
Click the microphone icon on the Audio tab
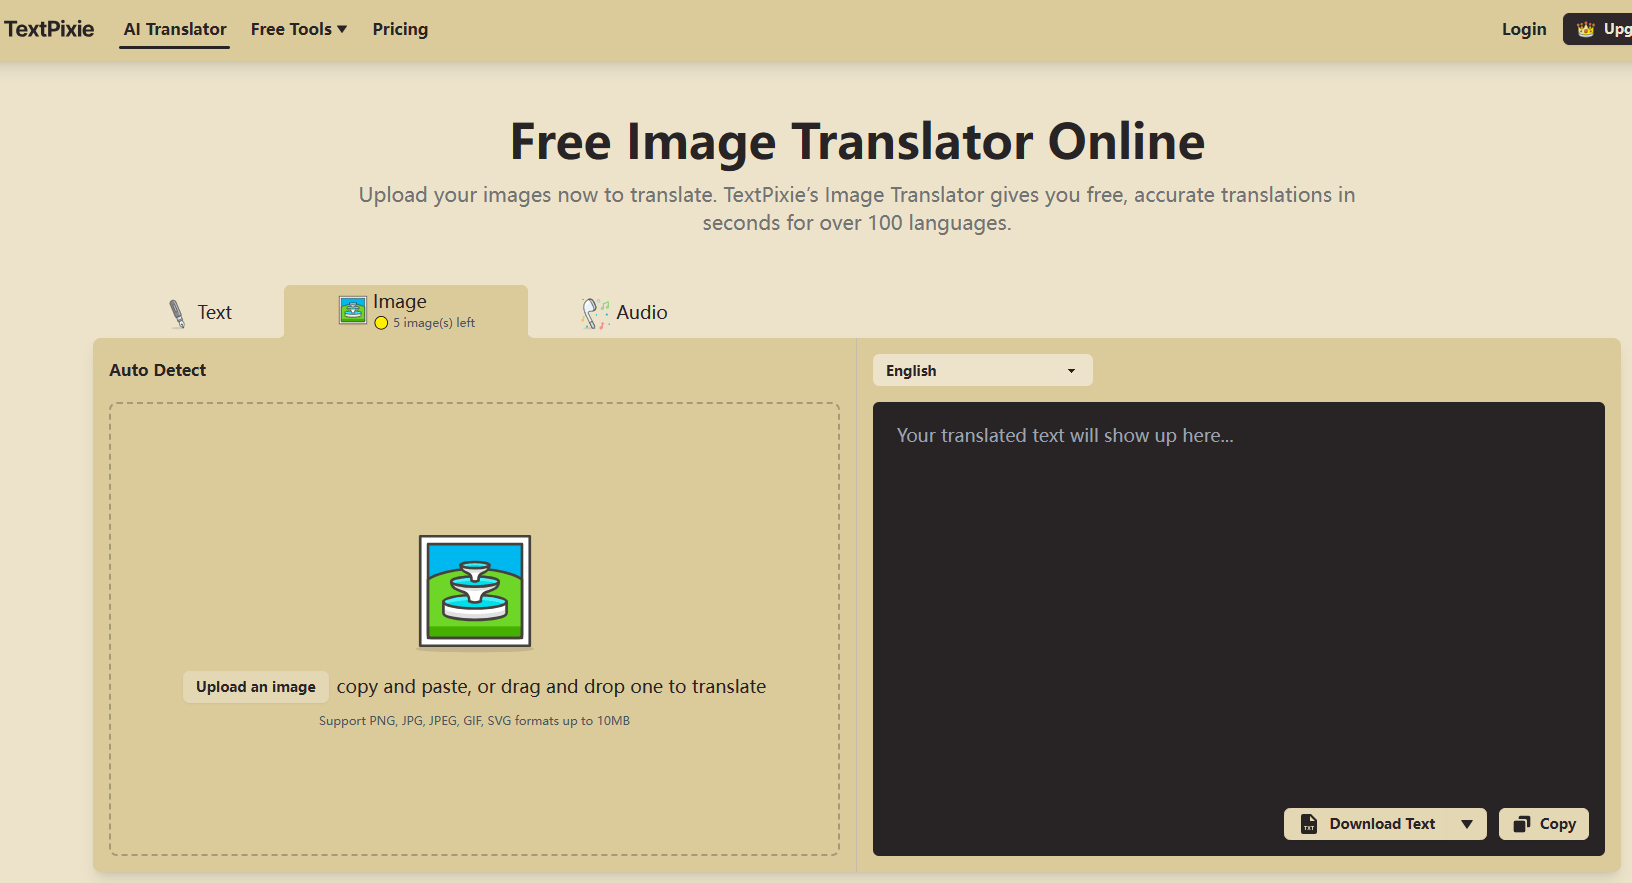pos(594,313)
